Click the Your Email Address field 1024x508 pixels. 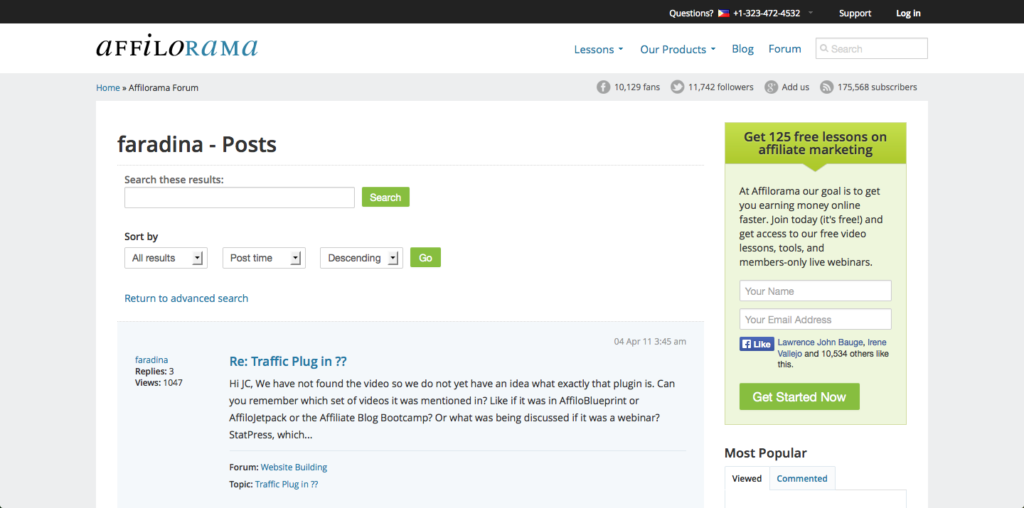(815, 319)
